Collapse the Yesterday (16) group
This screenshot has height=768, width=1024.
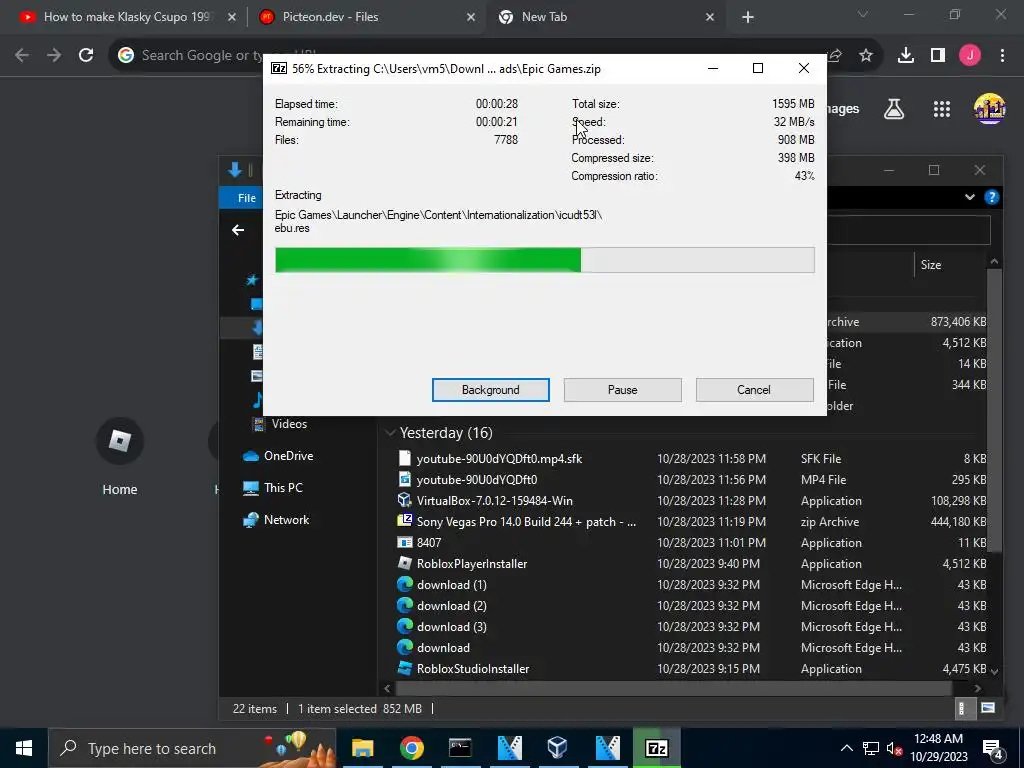point(390,433)
